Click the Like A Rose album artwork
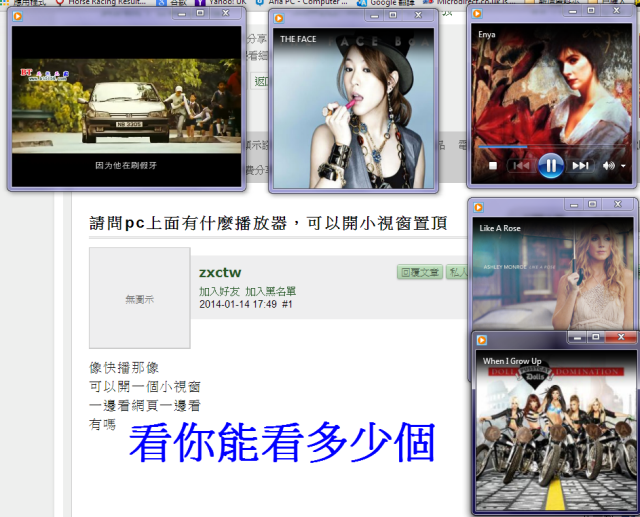Screen dimensions: 640x517 pos(553,273)
